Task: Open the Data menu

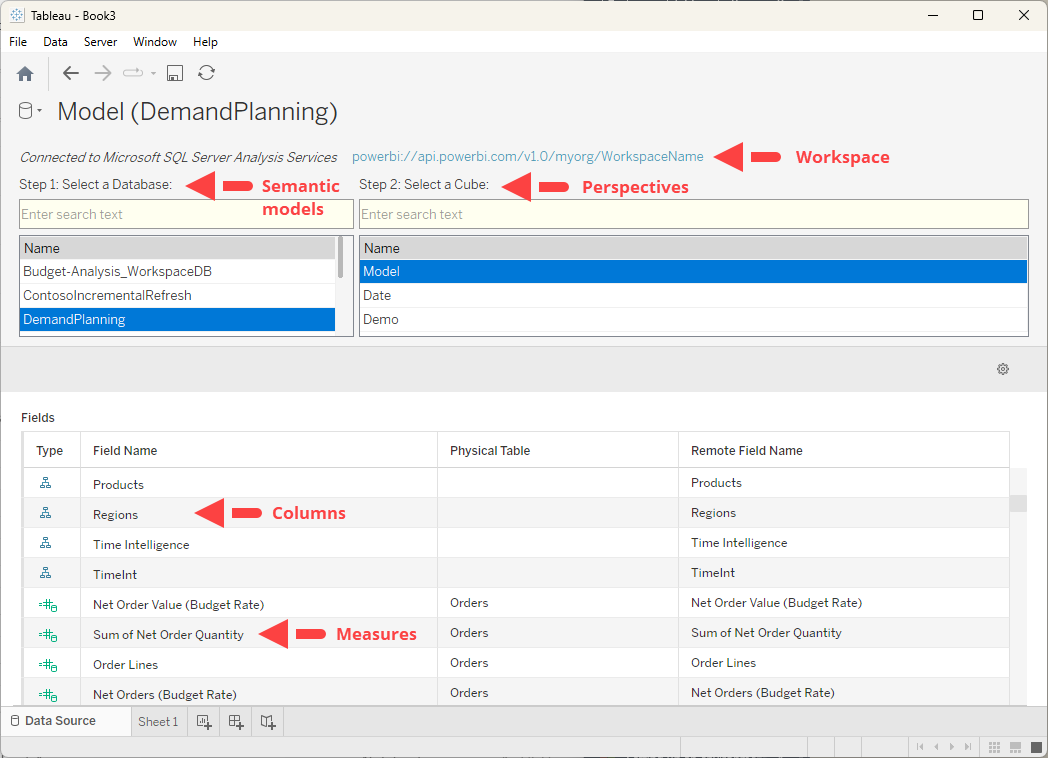Action: pos(55,42)
